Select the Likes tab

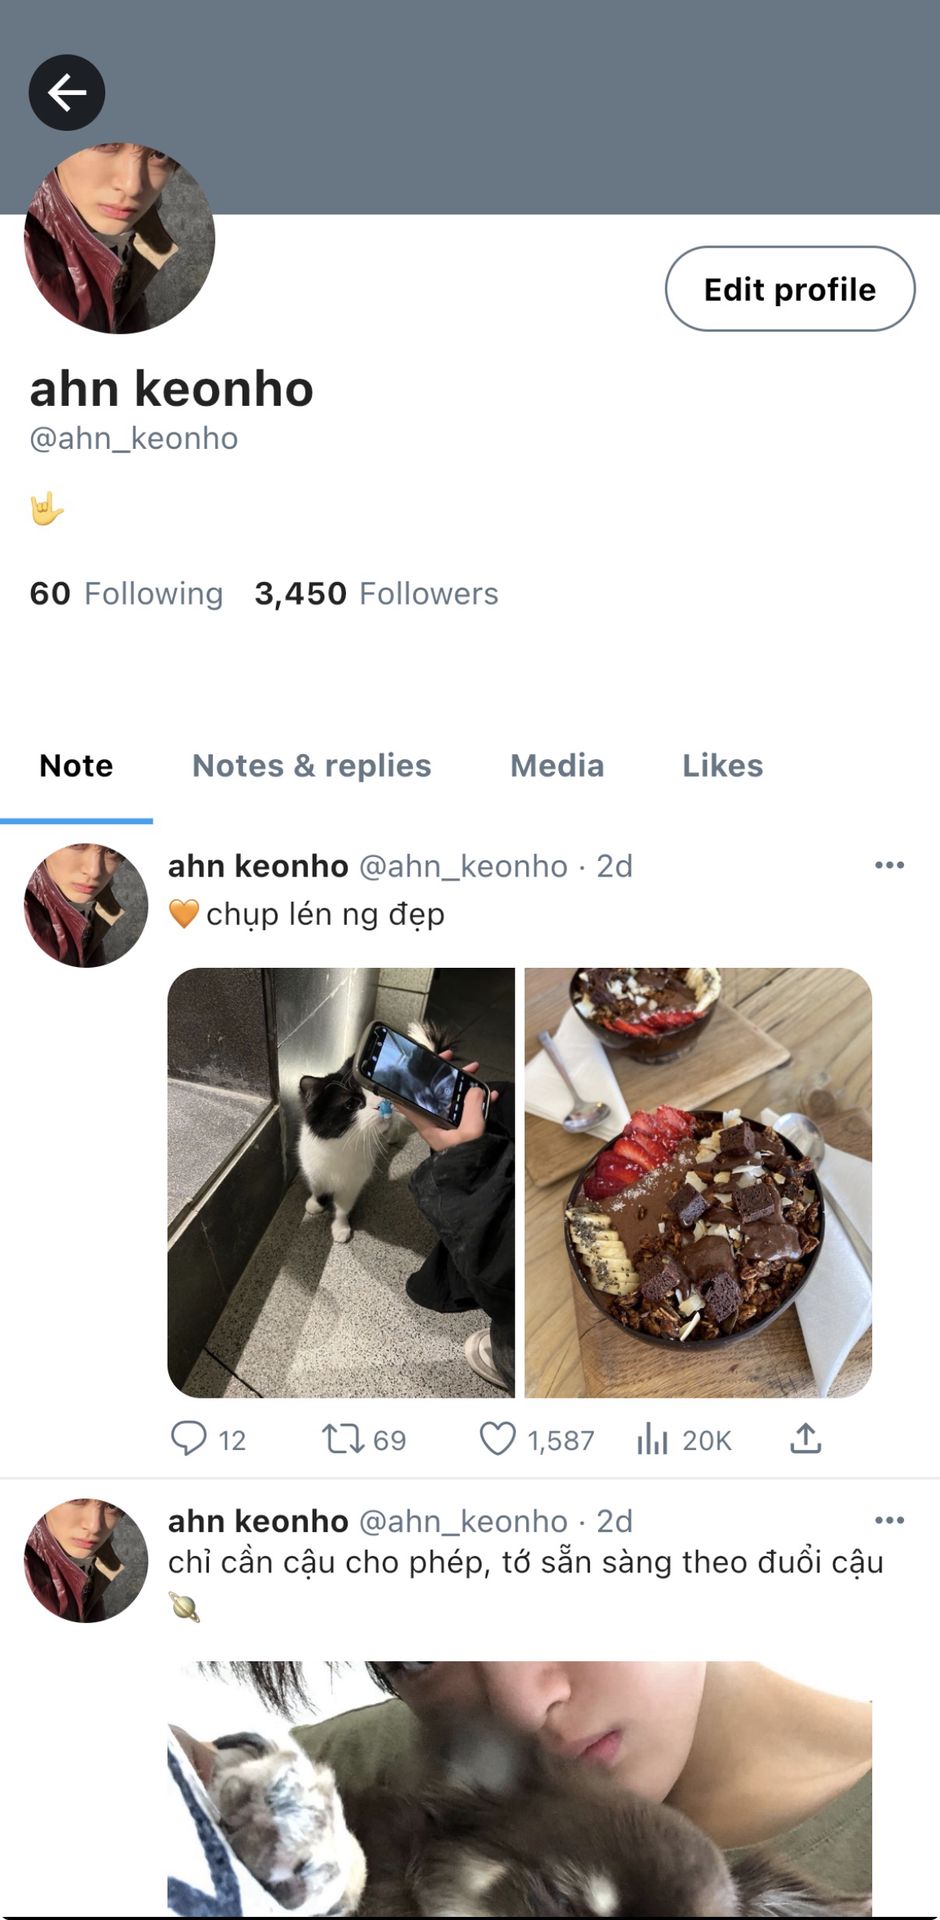point(722,766)
